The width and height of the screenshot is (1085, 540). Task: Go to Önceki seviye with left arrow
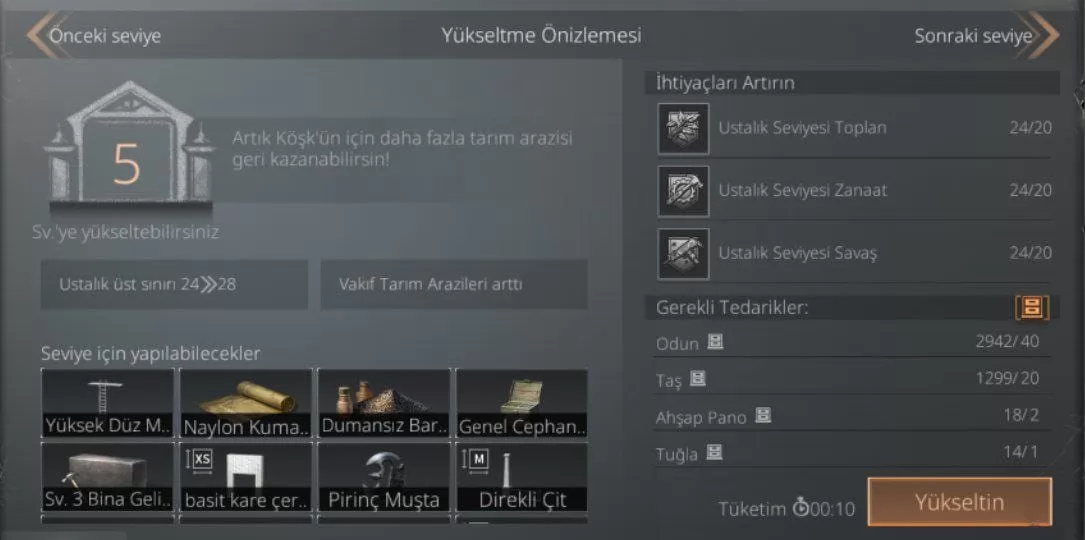click(x=93, y=35)
